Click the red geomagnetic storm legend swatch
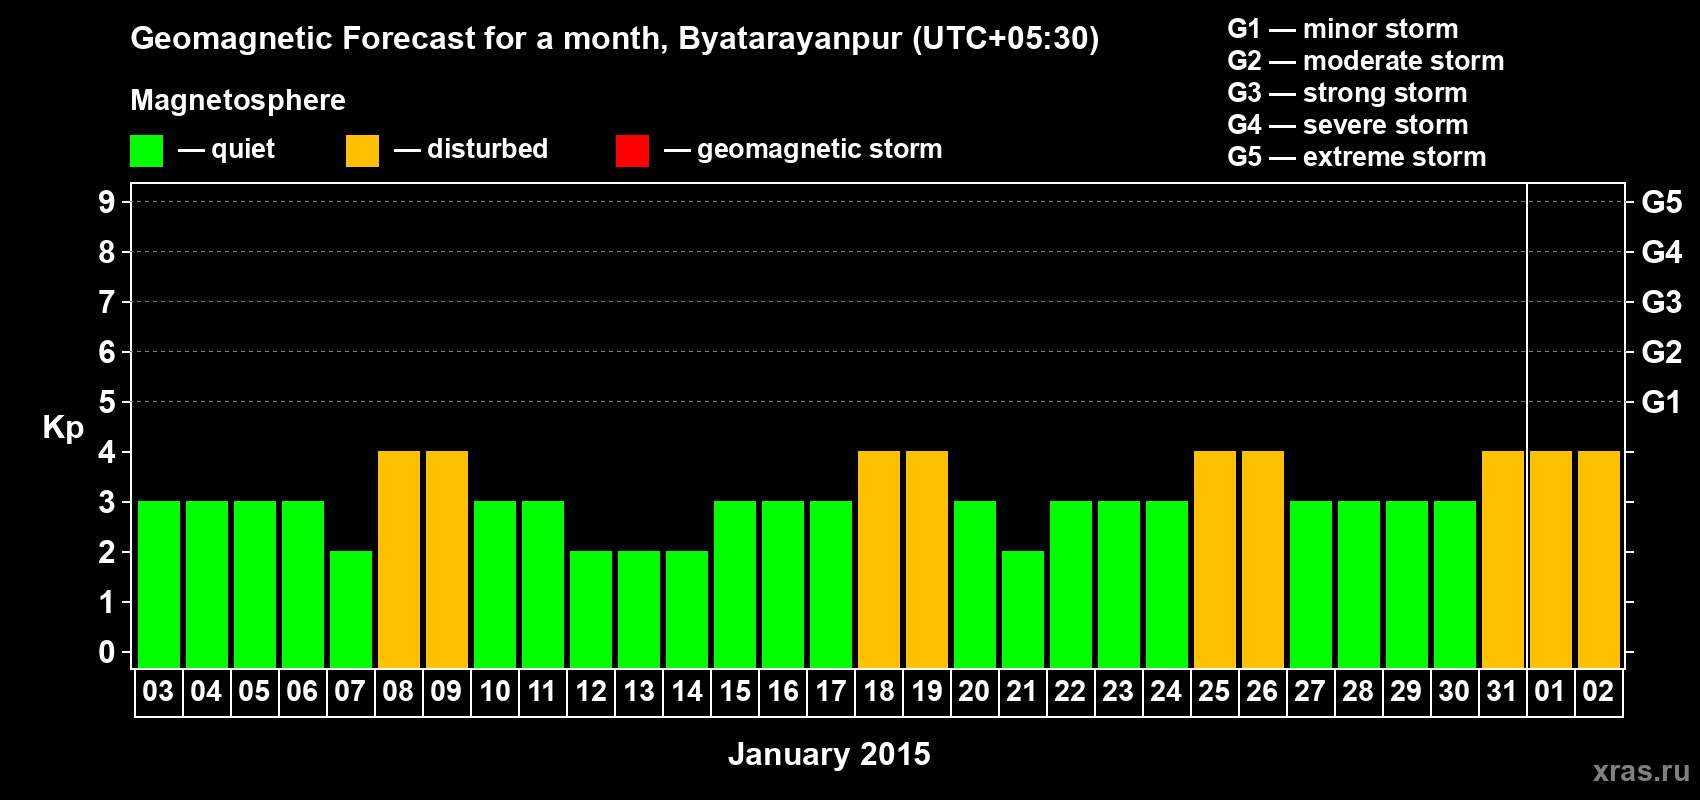 tap(632, 151)
